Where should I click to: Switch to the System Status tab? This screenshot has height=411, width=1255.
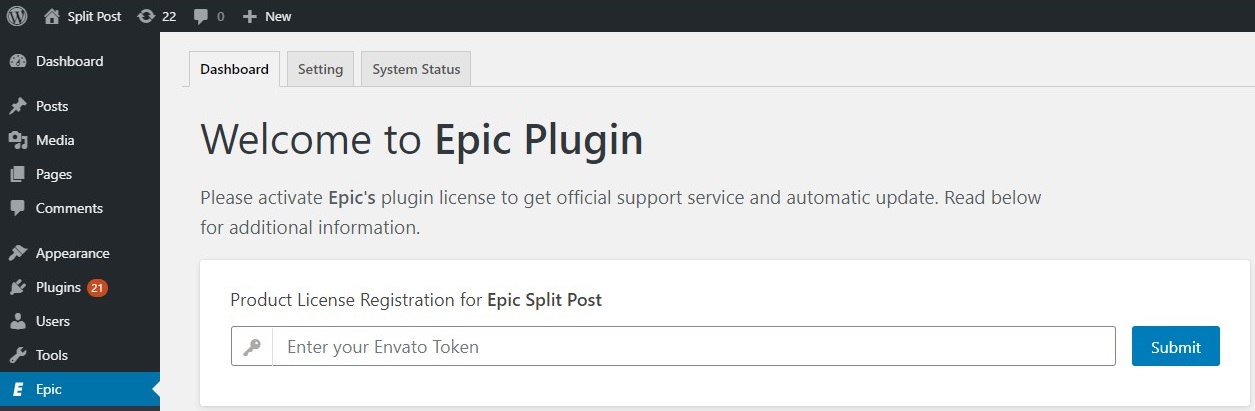pyautogui.click(x=416, y=69)
